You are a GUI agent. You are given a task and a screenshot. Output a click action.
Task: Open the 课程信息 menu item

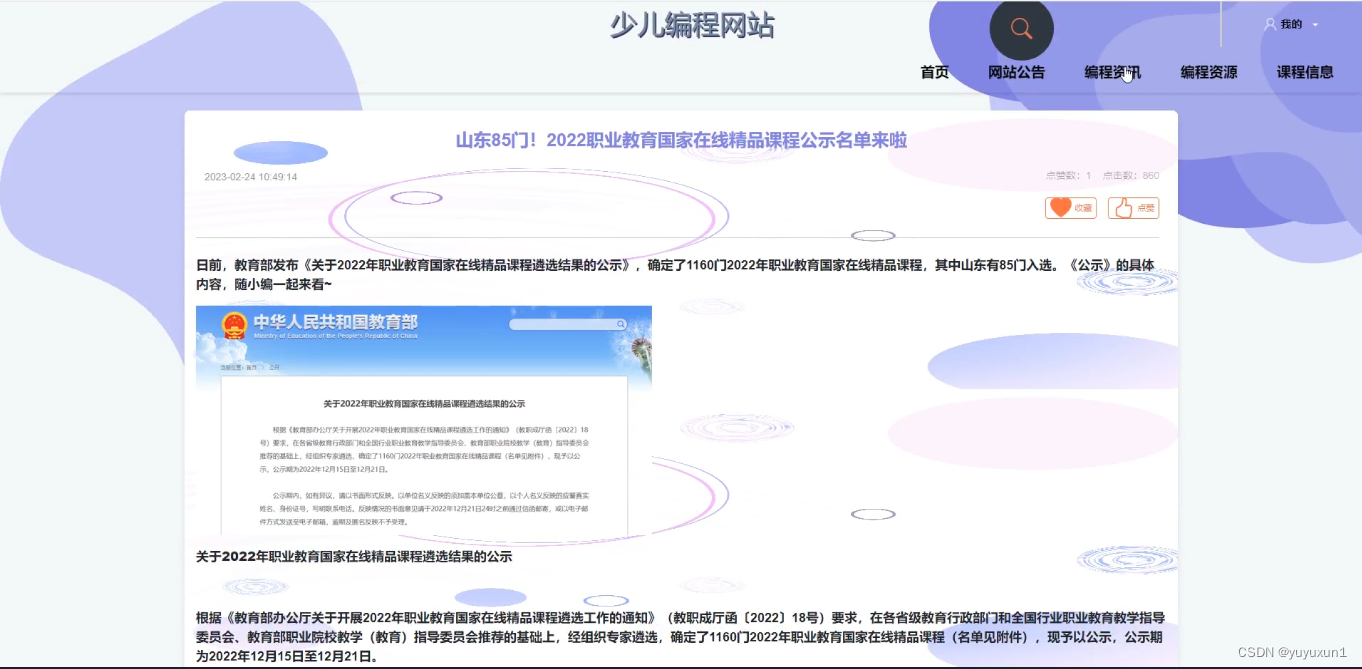click(x=1305, y=72)
